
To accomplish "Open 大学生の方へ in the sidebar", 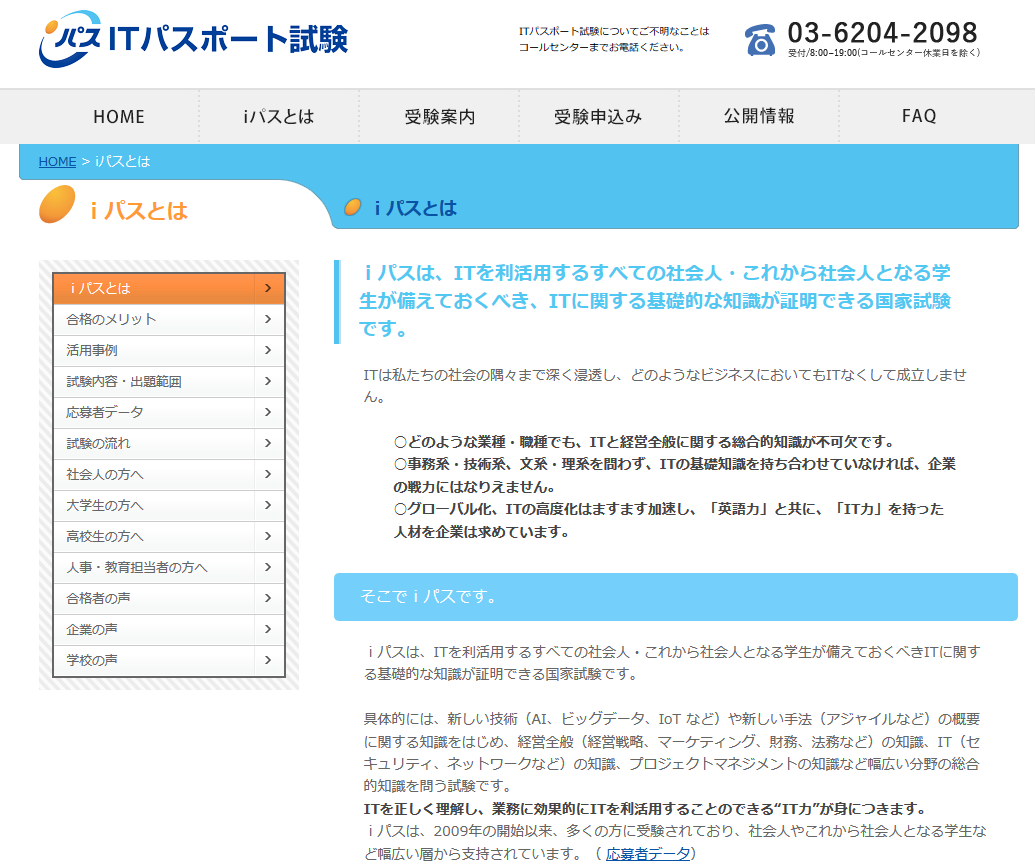I will coord(105,505).
